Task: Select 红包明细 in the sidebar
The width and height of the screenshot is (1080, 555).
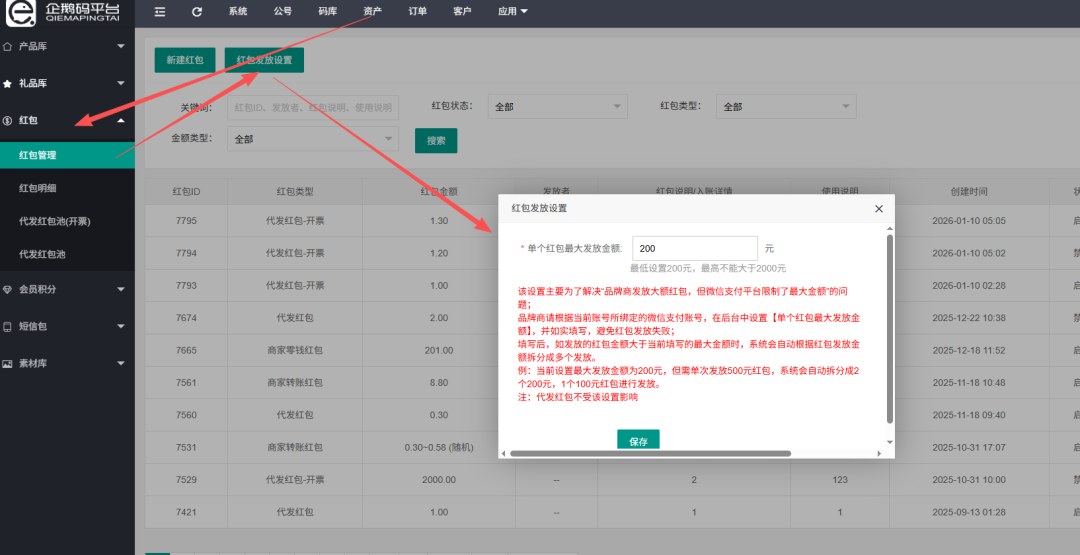Action: [38, 188]
